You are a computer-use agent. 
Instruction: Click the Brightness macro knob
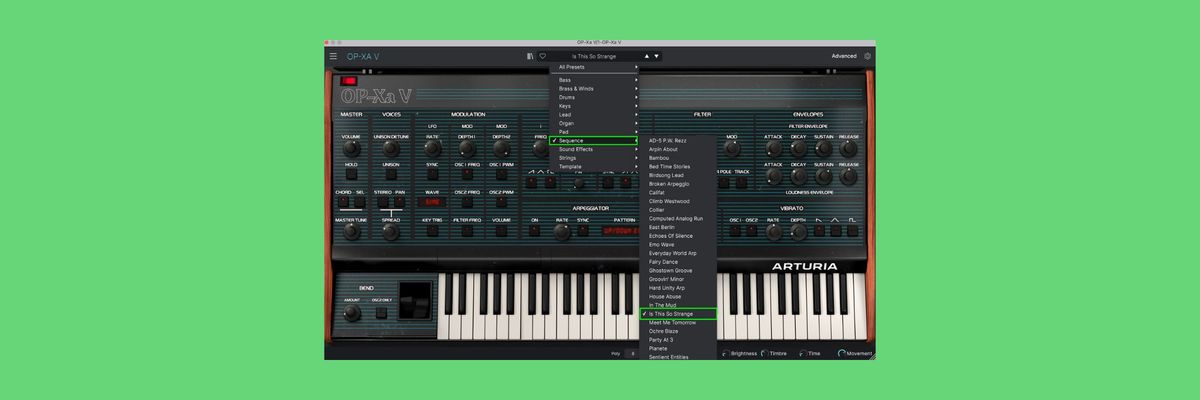click(725, 353)
